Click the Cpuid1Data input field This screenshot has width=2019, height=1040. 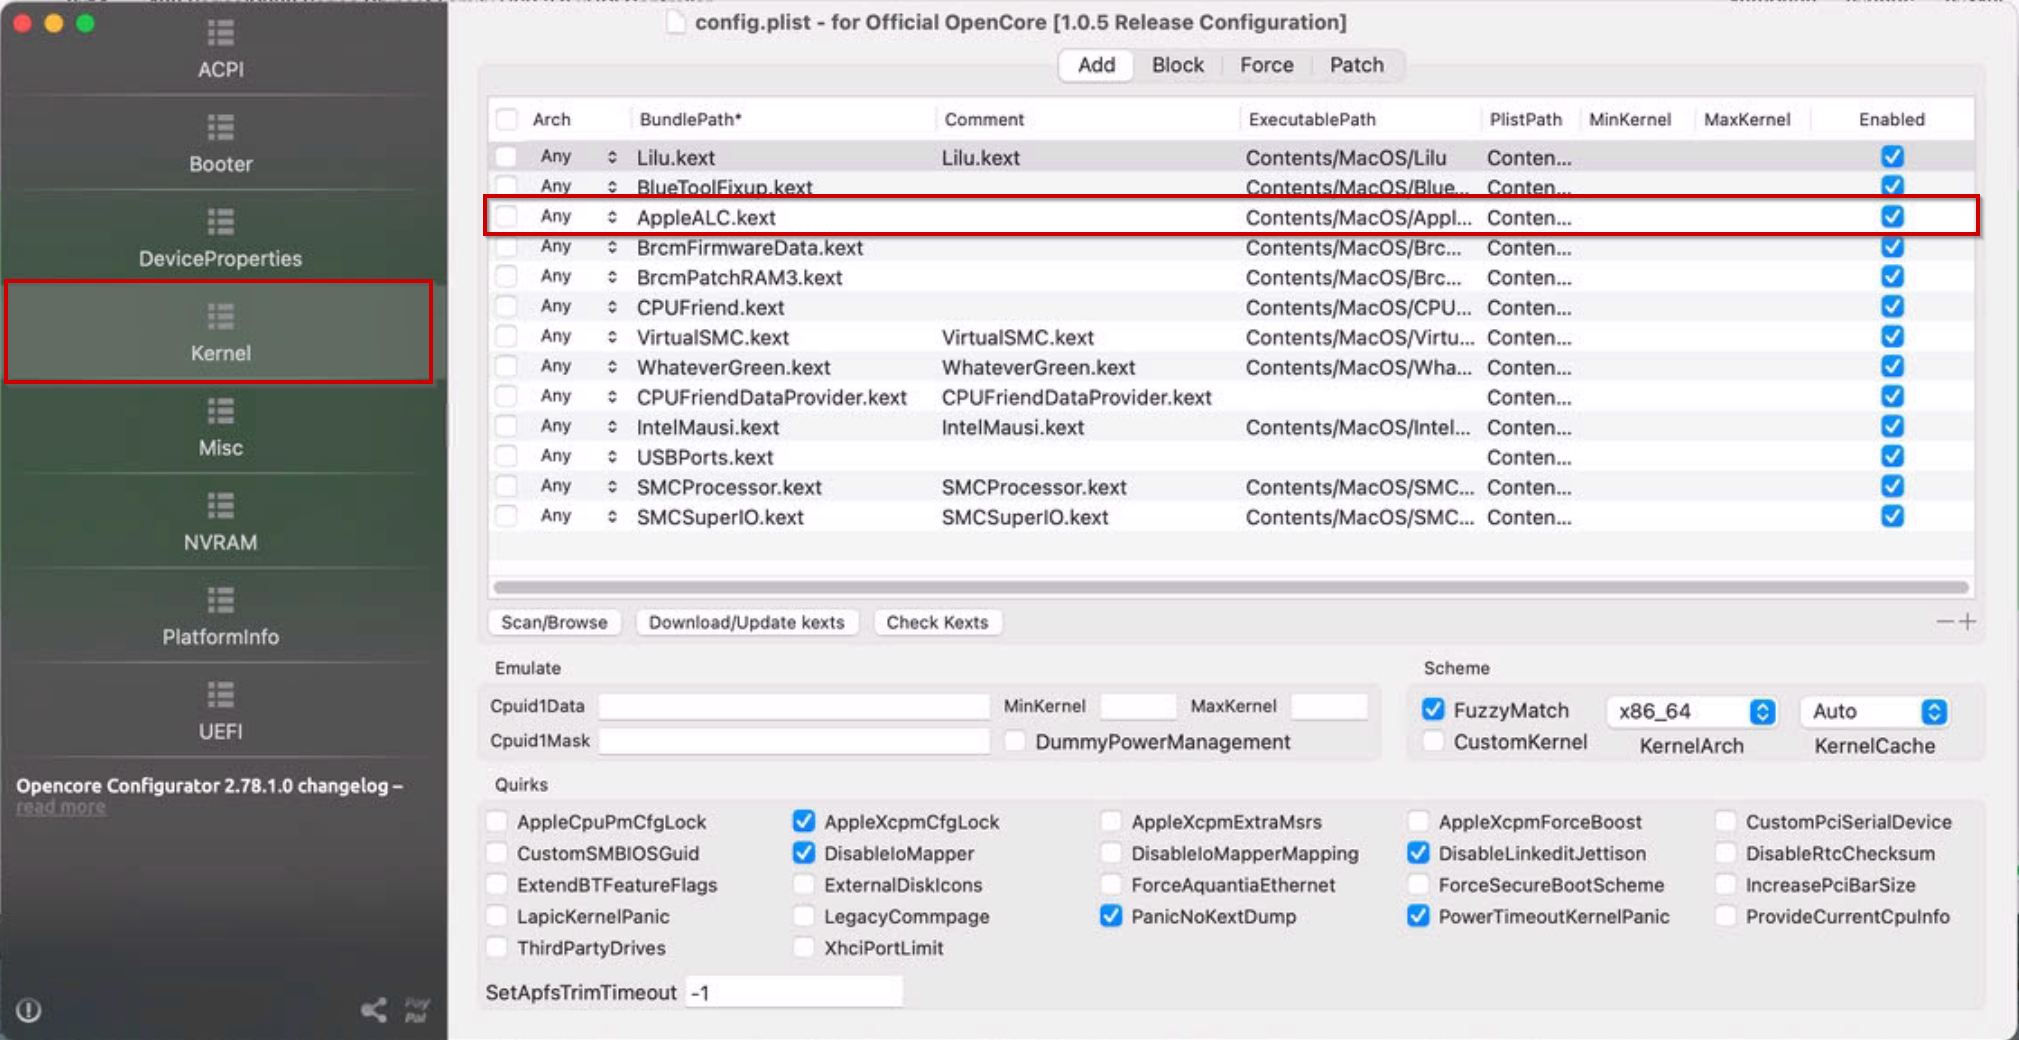pos(793,706)
